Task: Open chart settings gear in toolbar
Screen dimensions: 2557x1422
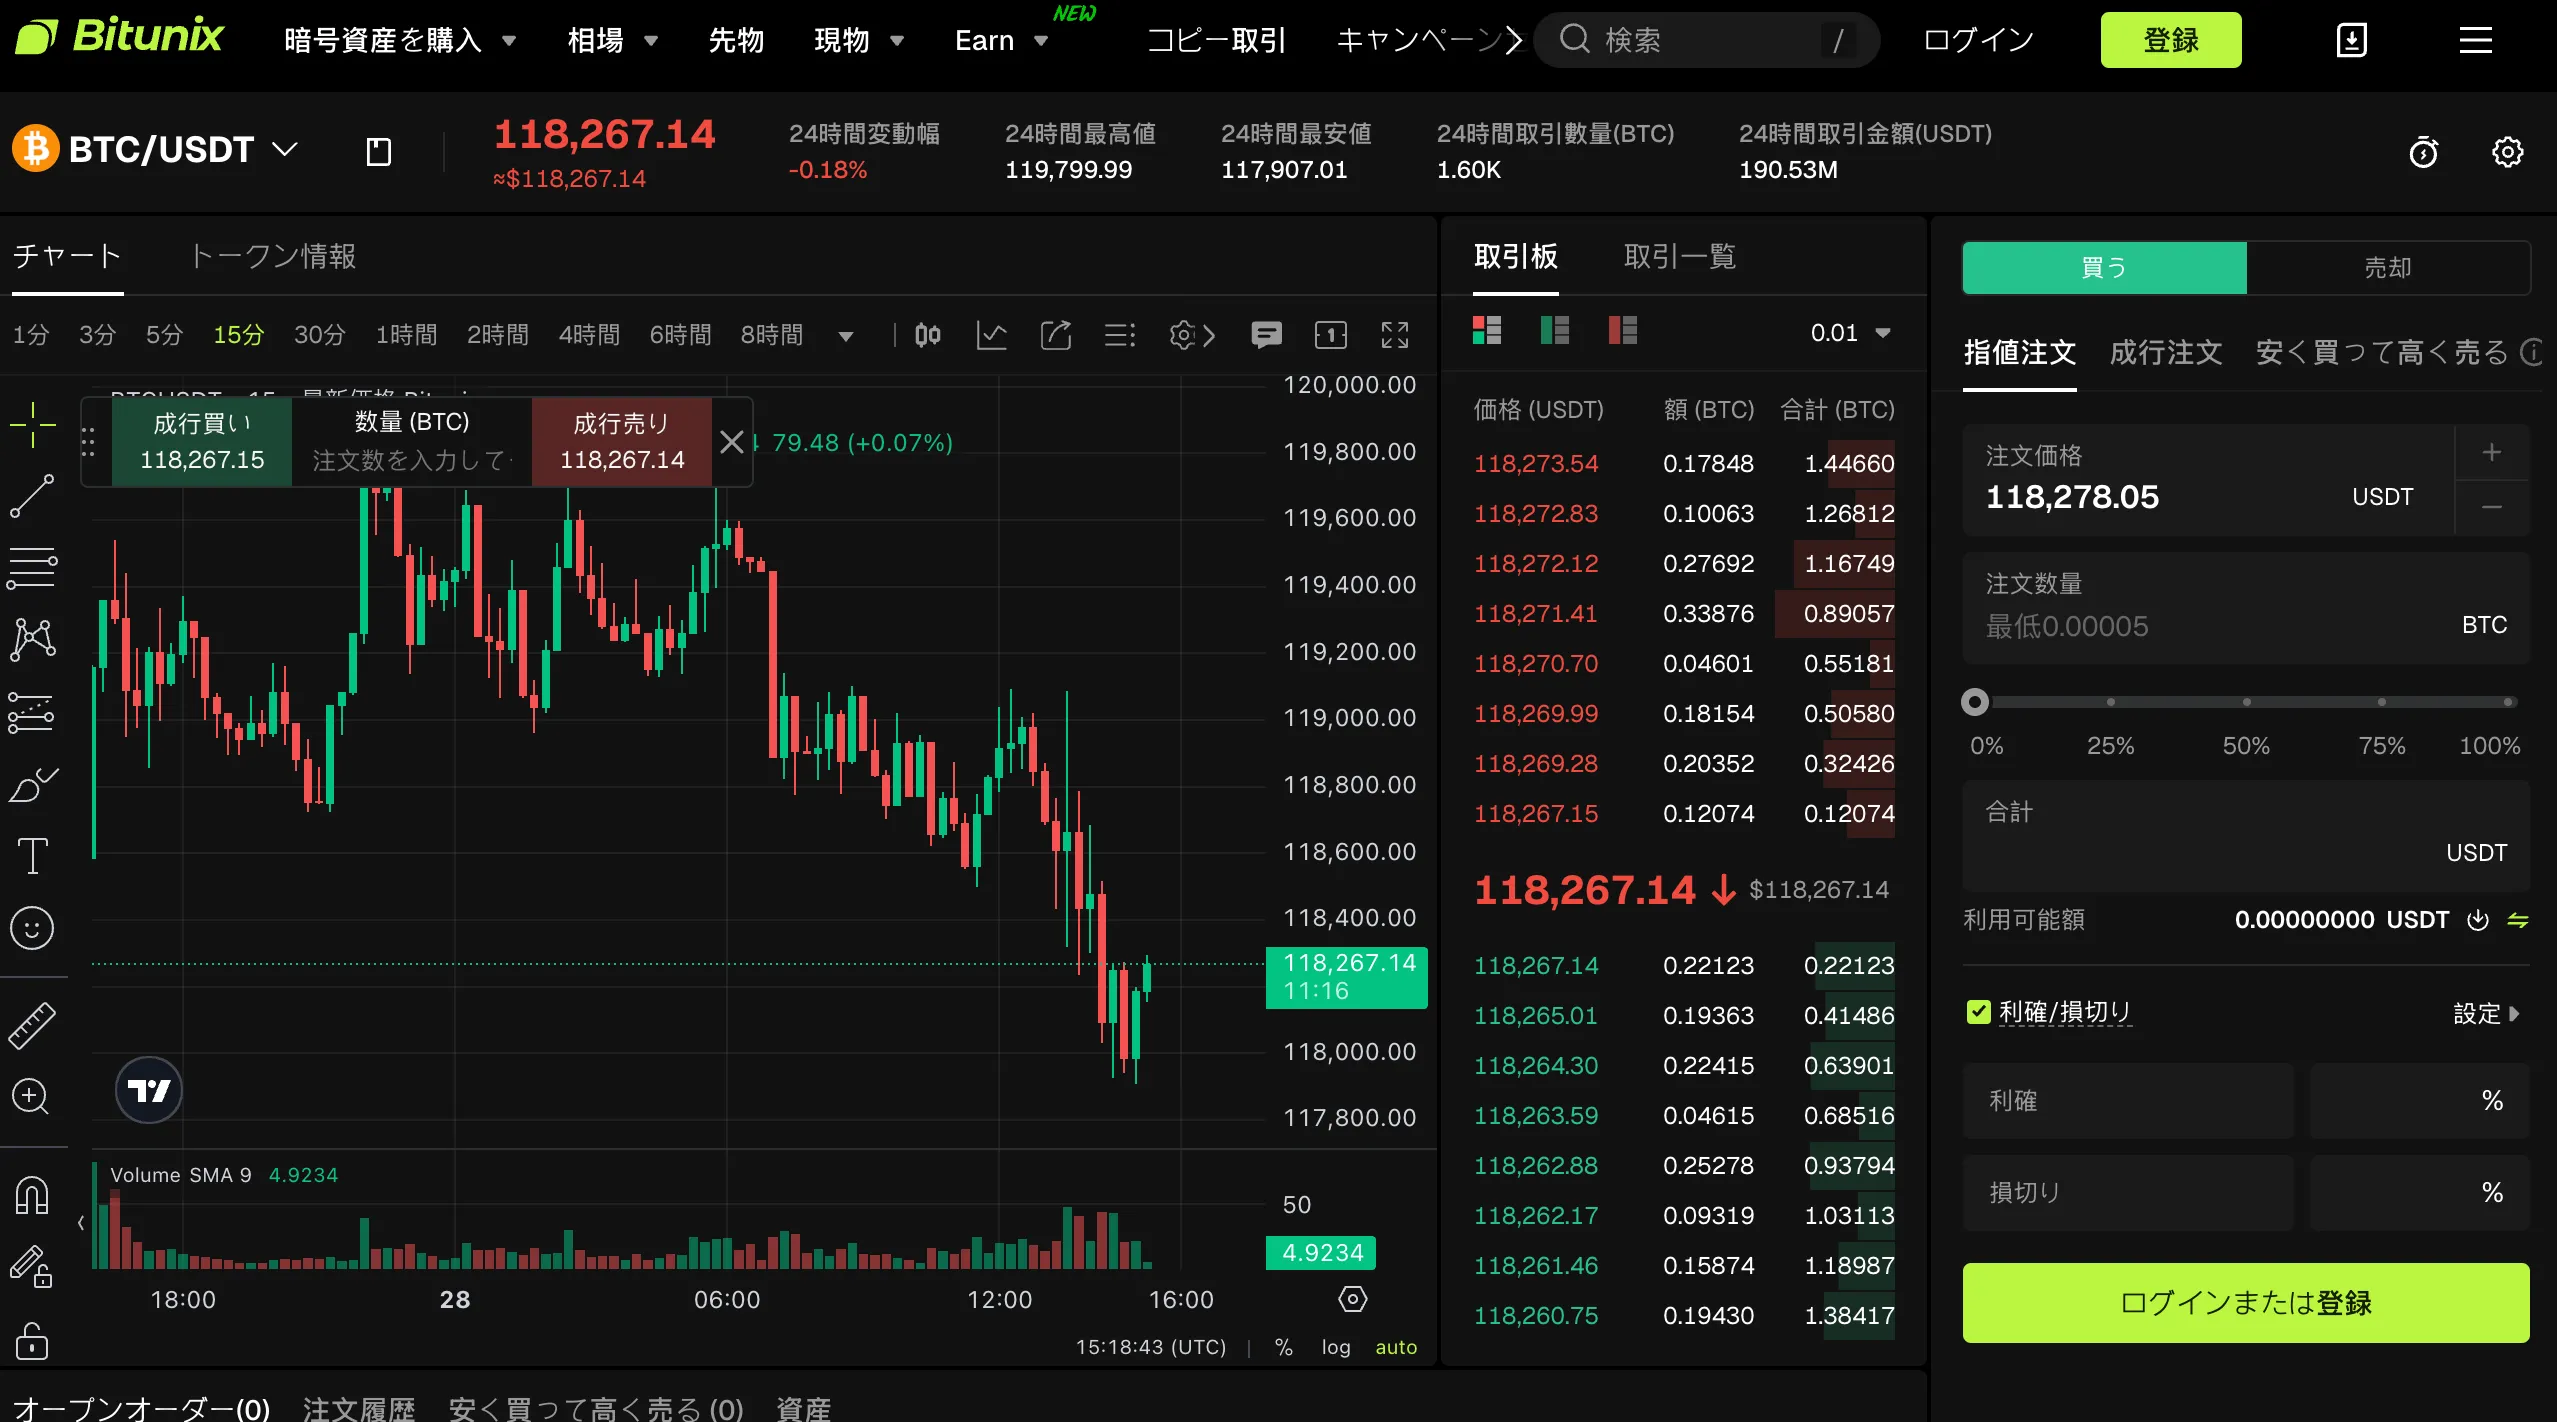Action: (1183, 335)
